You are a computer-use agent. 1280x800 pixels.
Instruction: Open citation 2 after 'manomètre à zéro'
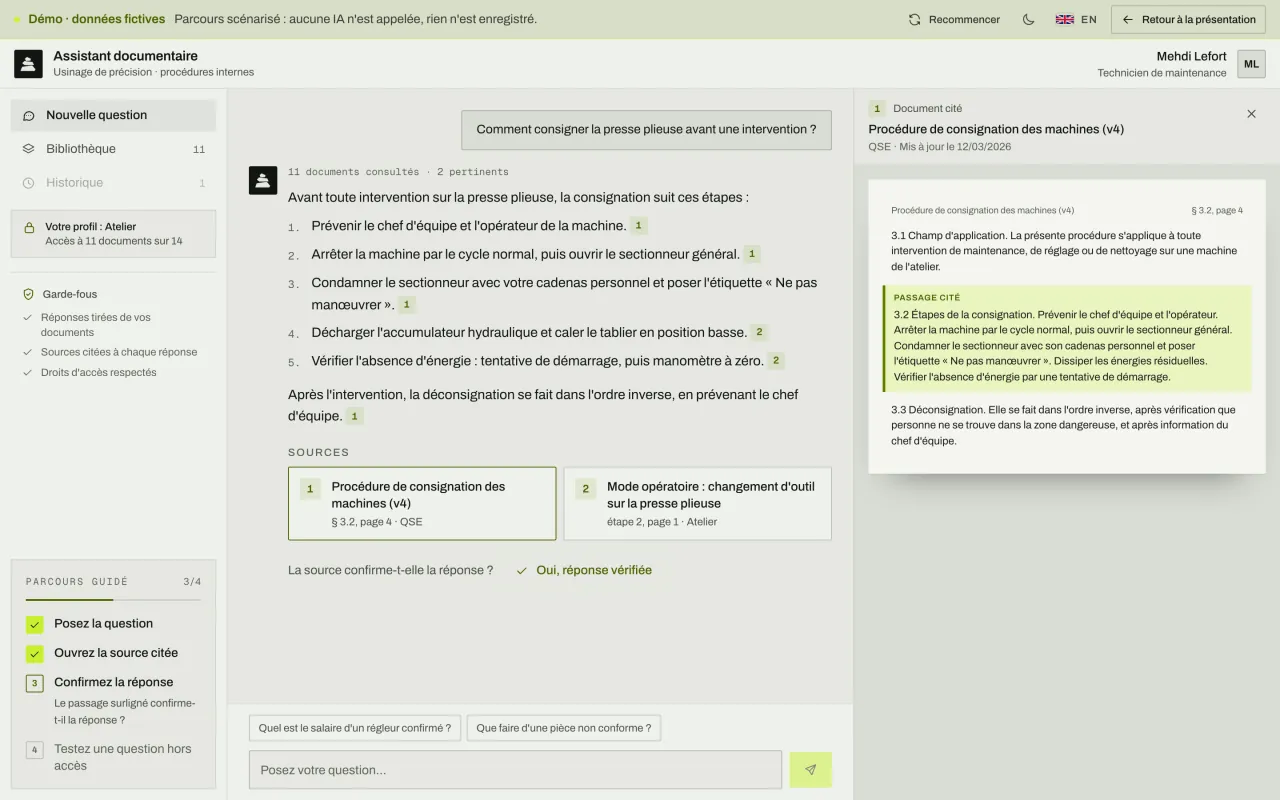(776, 360)
